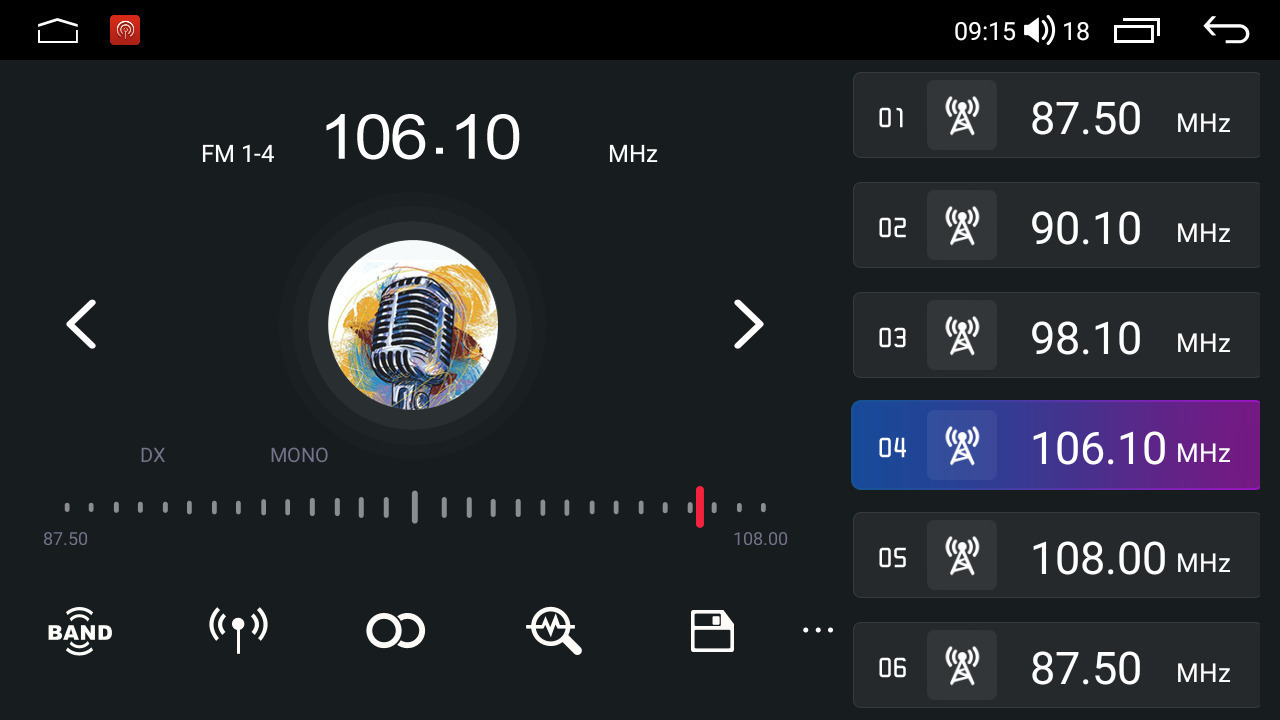The height and width of the screenshot is (720, 1280).
Task: Go back using the return arrow
Action: [1226, 30]
